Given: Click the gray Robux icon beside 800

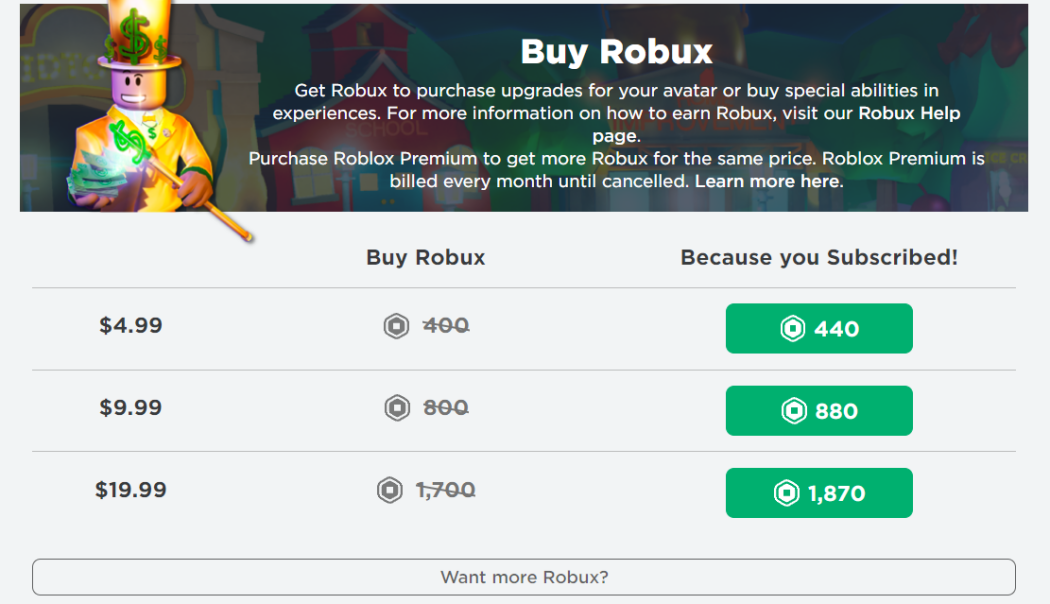Looking at the screenshot, I should tap(397, 408).
